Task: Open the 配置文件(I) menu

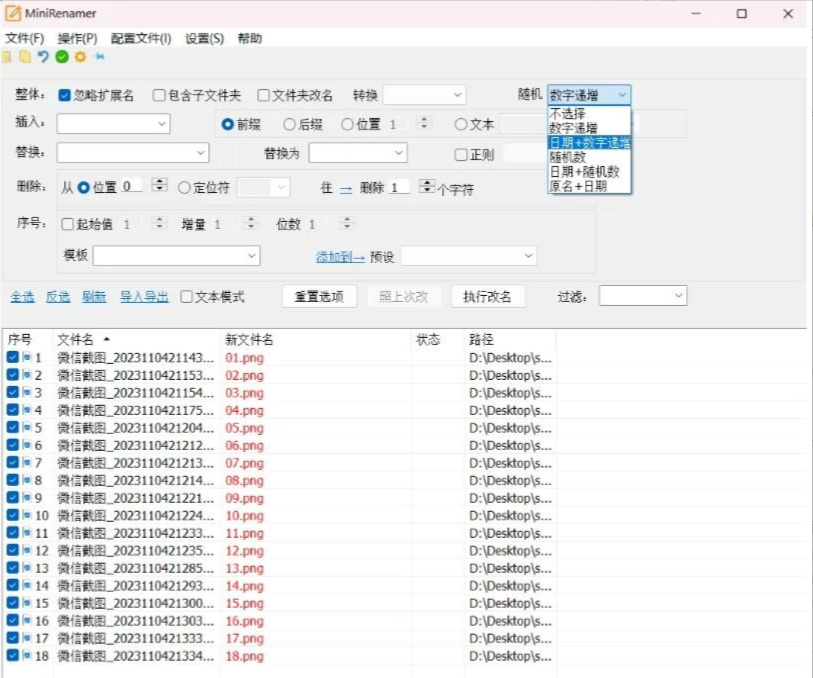Action: 141,39
